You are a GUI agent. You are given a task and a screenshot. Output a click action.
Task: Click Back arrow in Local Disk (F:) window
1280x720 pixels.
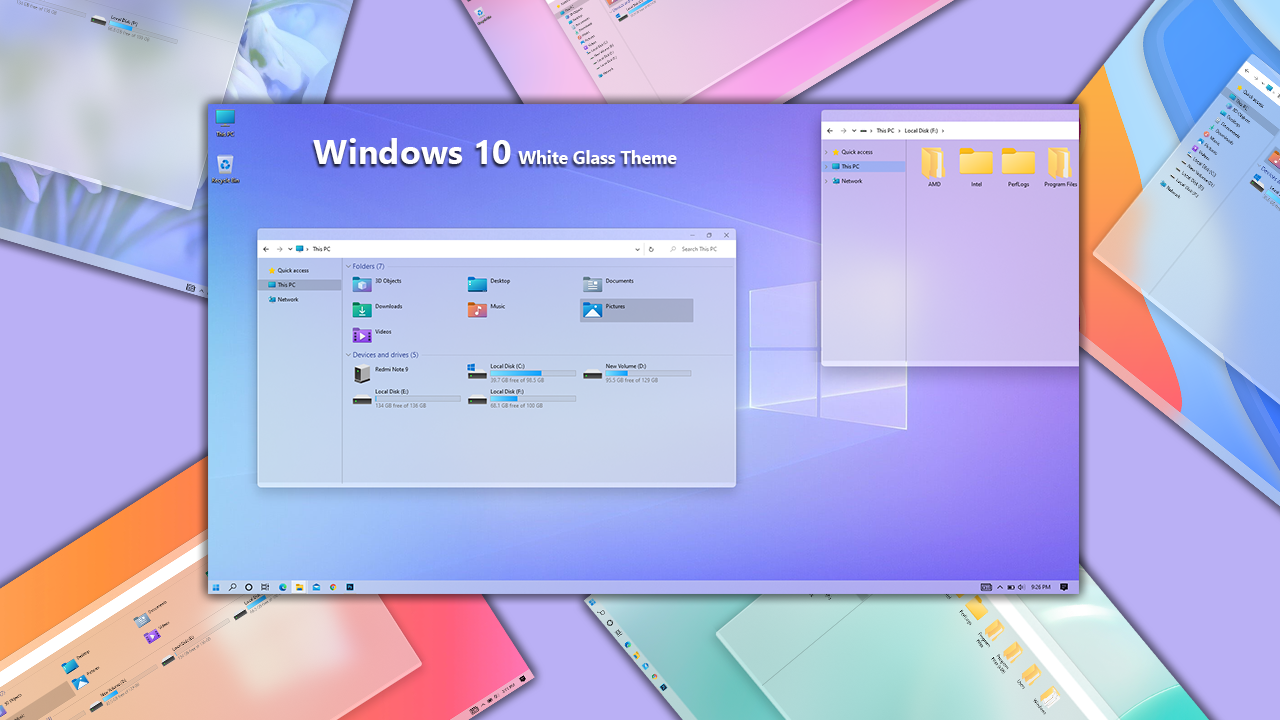pos(830,131)
